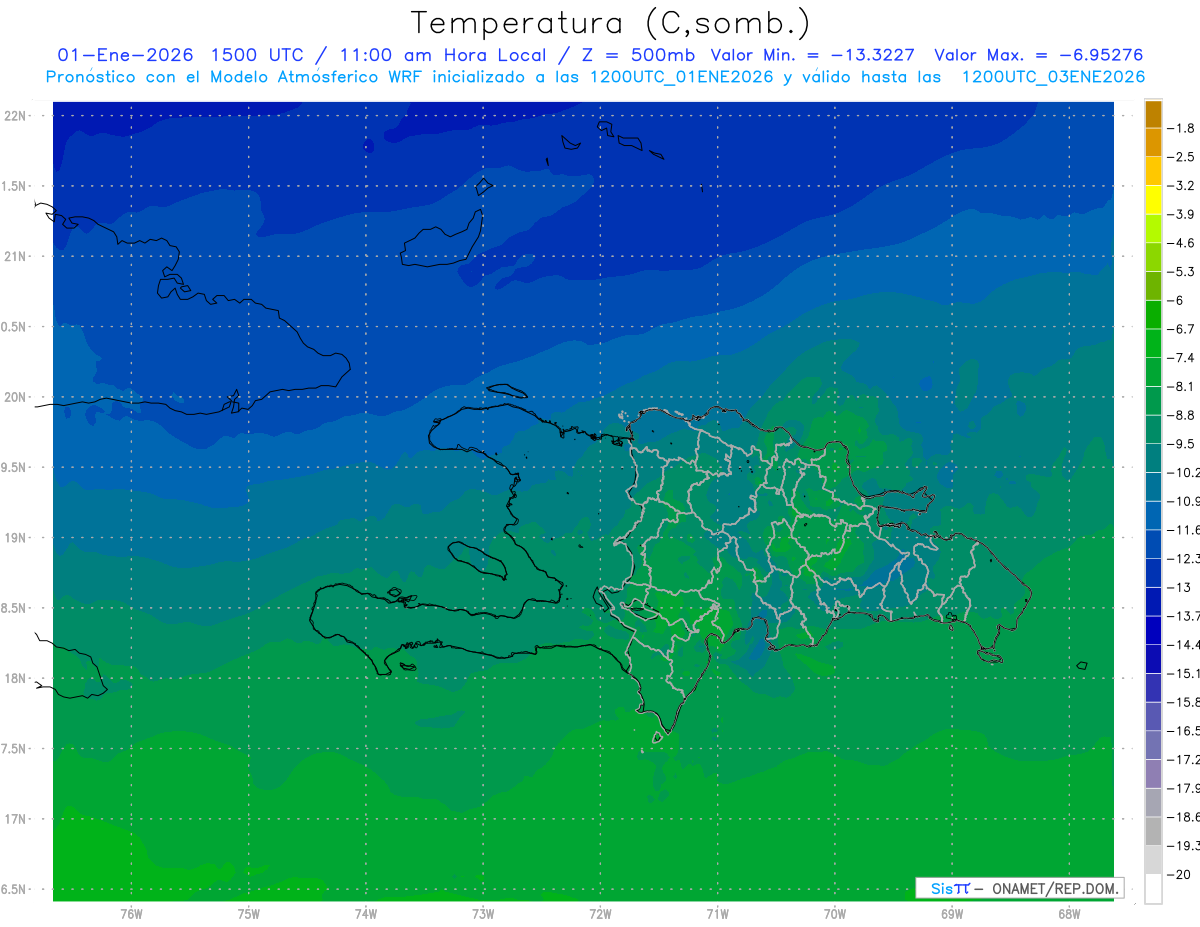The image size is (1200, 927).
Task: Click the "69W" longitude label
Action: 952,914
